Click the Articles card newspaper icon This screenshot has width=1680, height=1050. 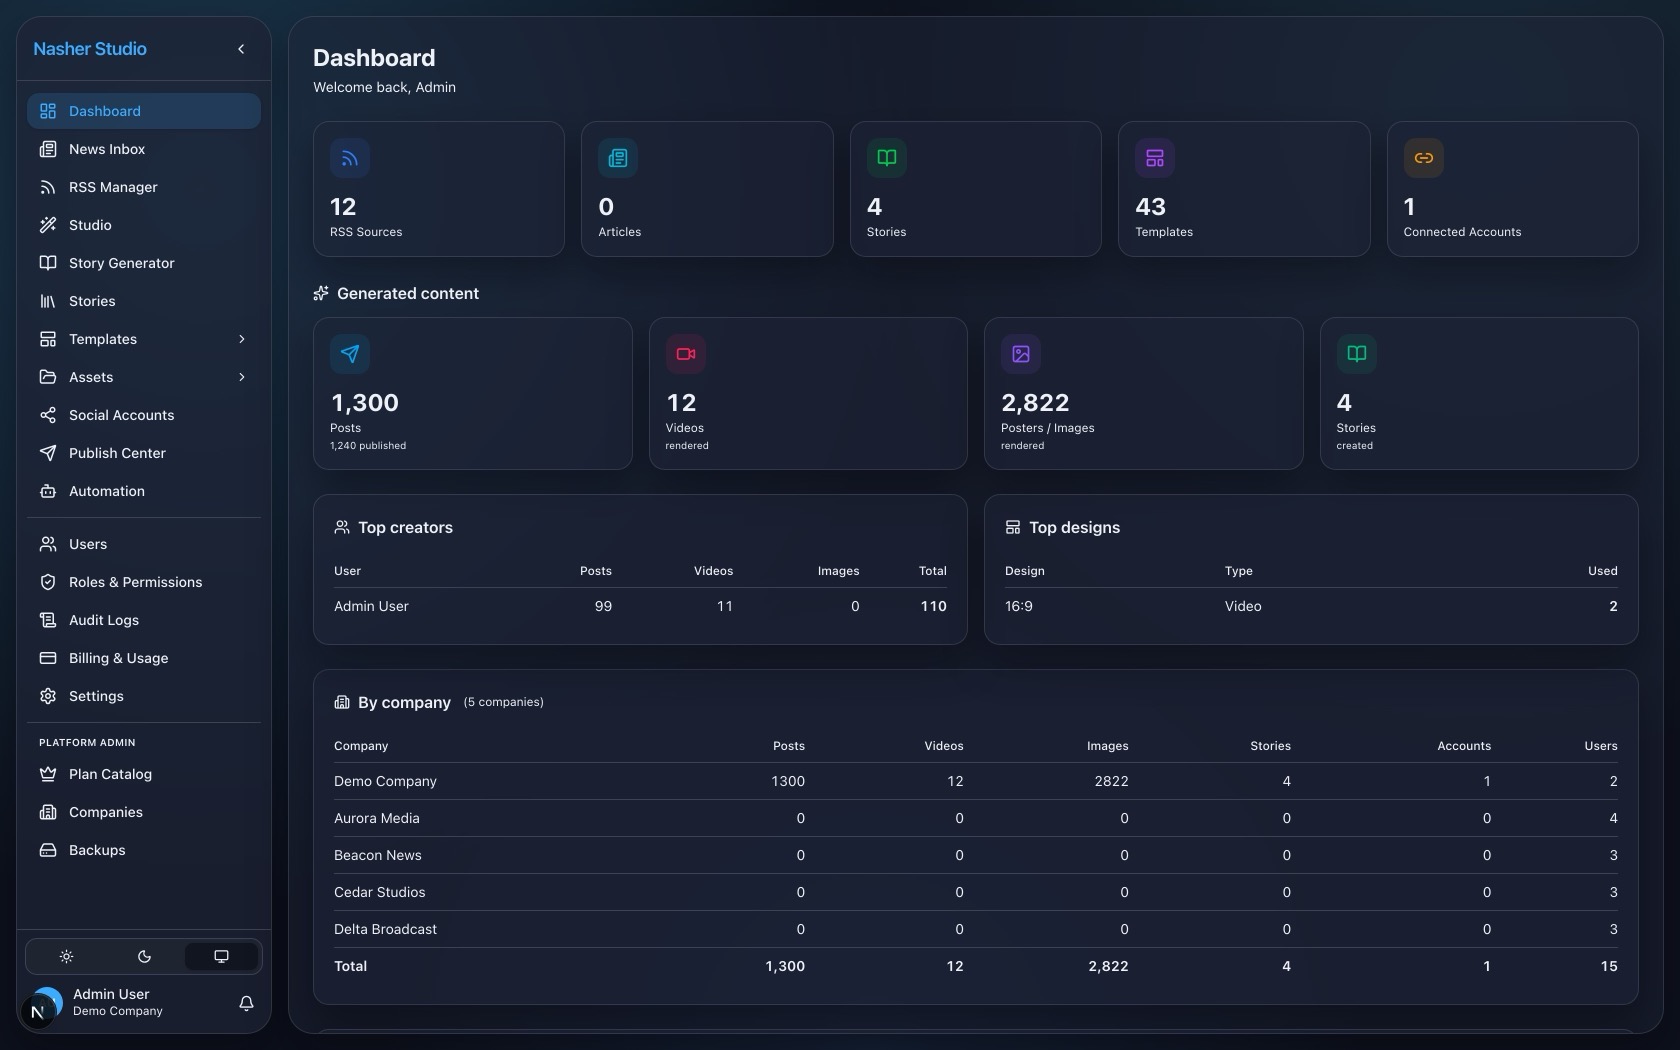click(x=618, y=158)
